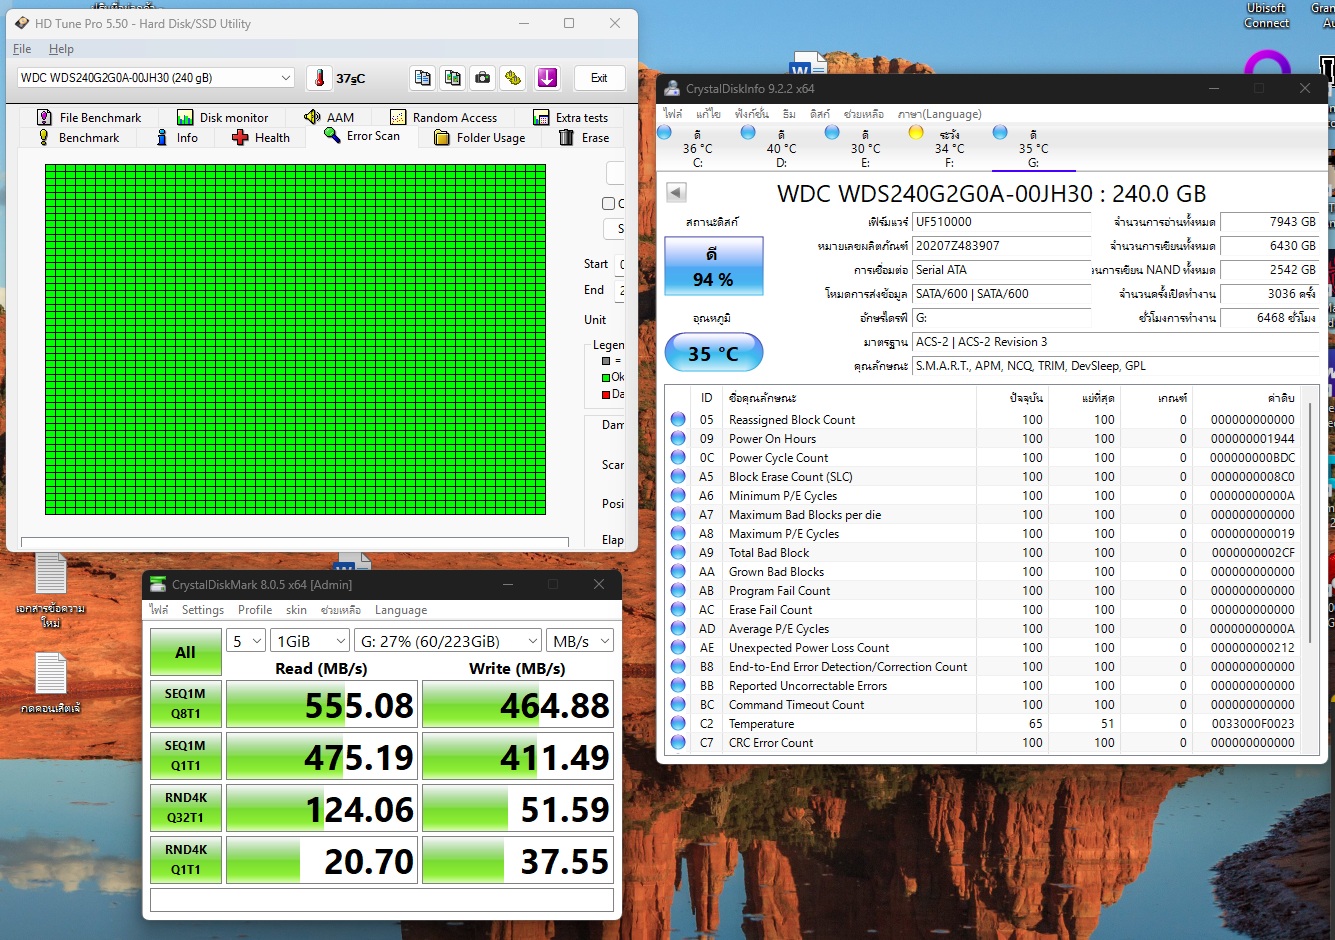Click the thermometer temperature icon in HD Tune

(320, 78)
